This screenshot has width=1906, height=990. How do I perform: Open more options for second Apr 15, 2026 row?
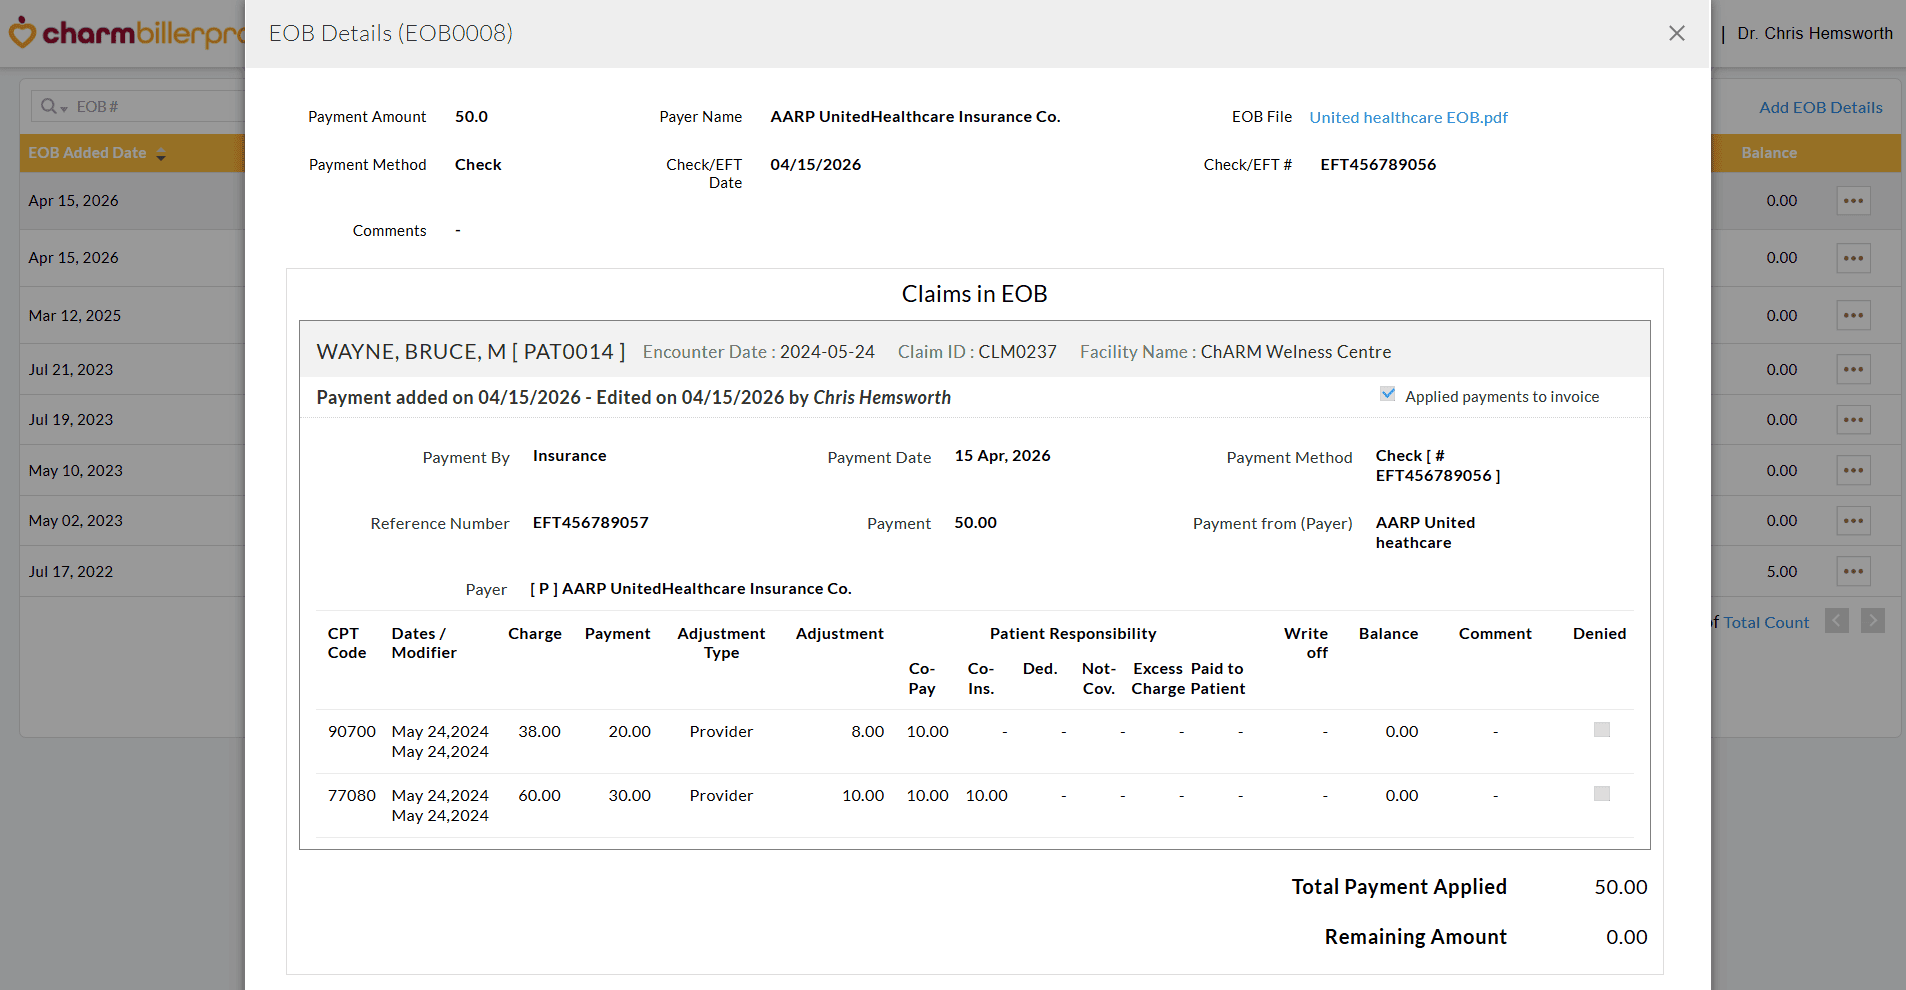coord(1853,258)
